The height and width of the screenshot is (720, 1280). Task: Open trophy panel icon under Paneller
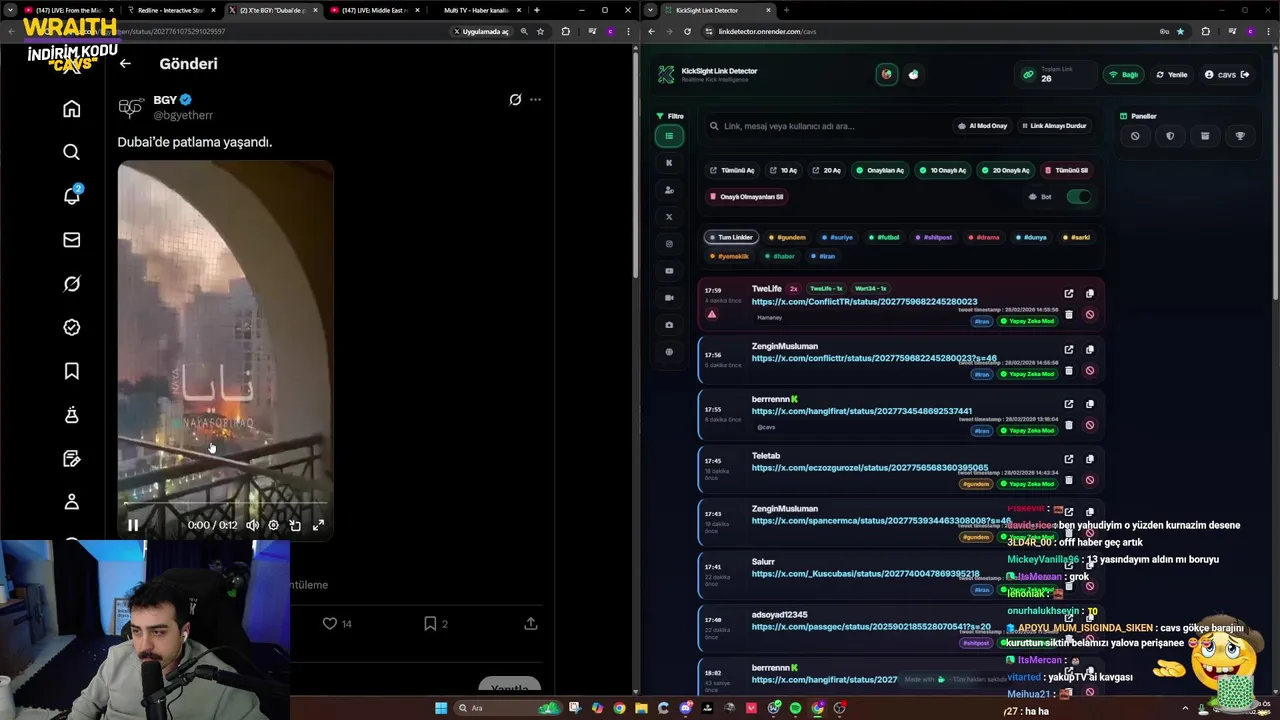(1240, 136)
